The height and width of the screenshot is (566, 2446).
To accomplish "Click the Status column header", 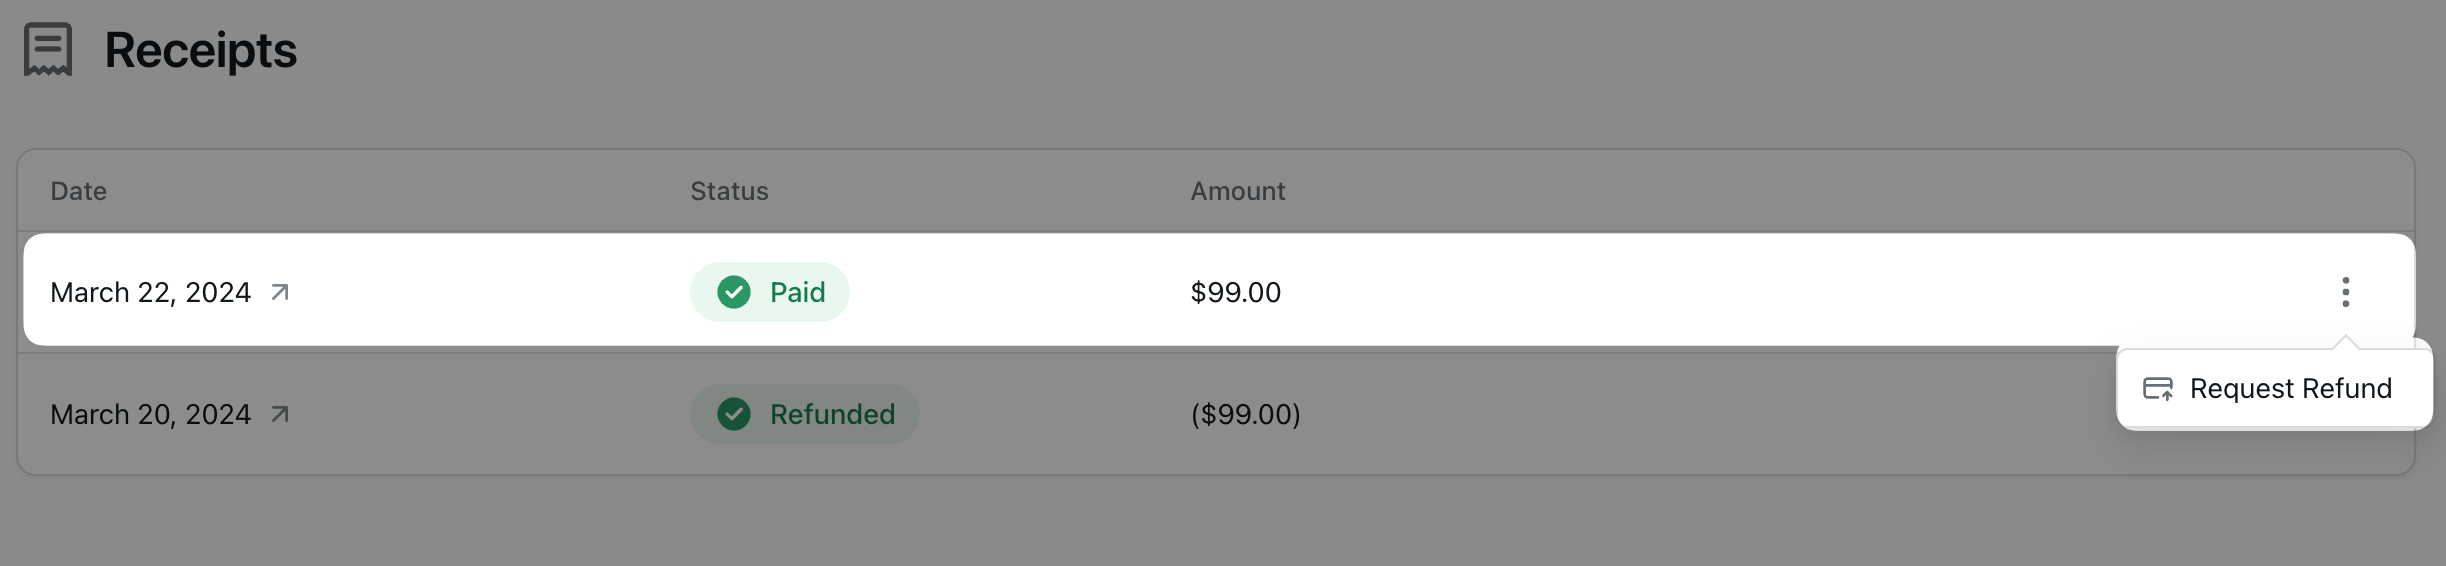I will tap(729, 191).
